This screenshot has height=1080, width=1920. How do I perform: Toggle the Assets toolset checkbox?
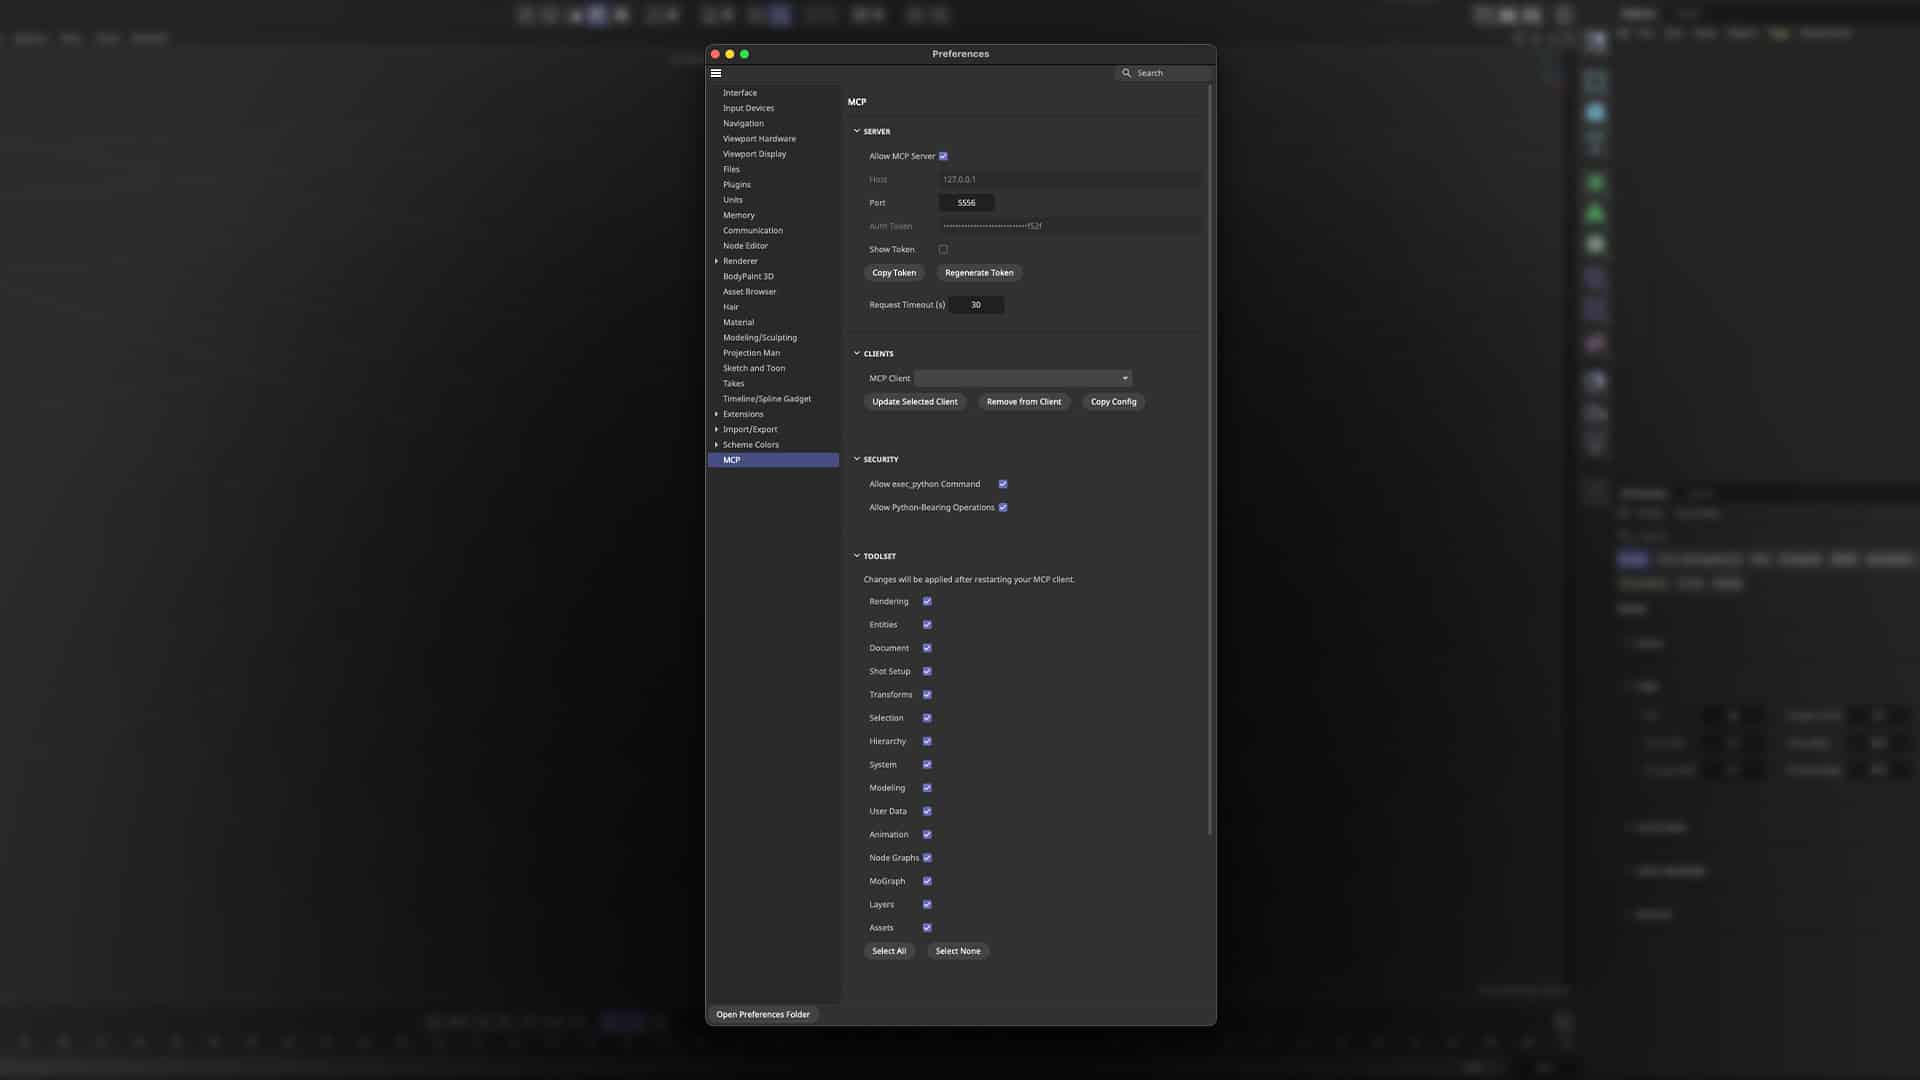(x=927, y=928)
